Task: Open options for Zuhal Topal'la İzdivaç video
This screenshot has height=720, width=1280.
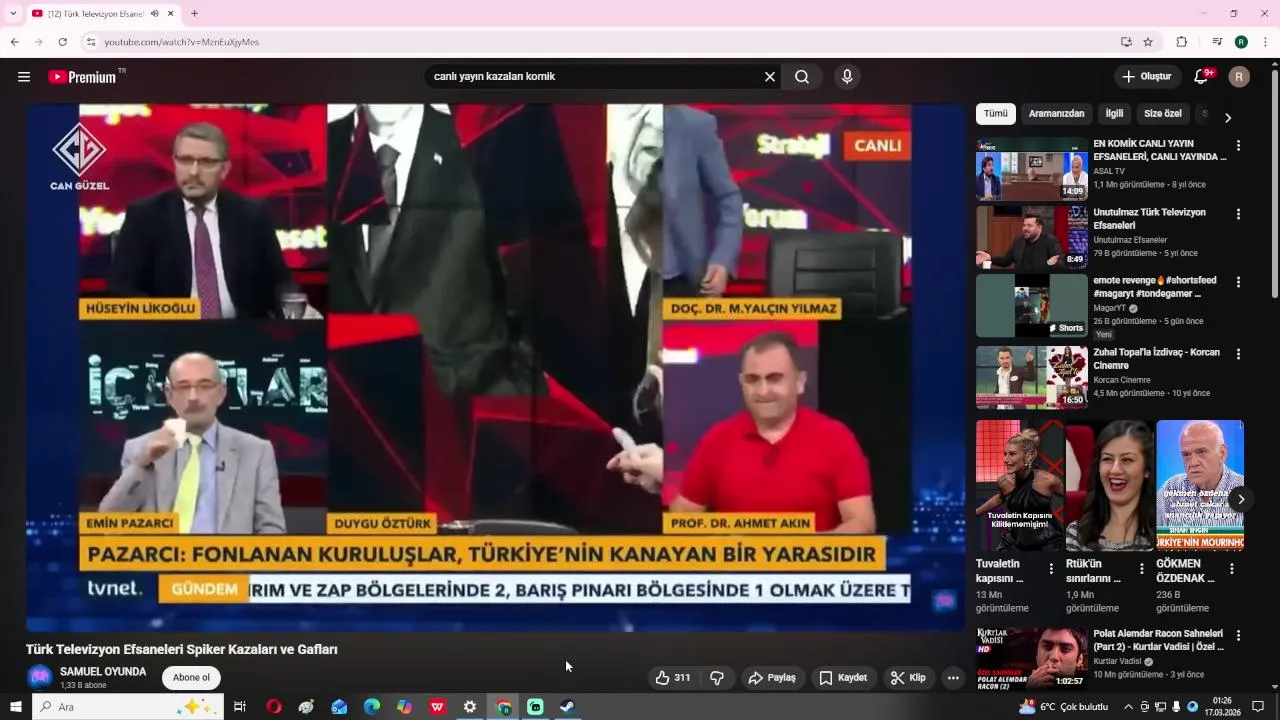Action: (1238, 354)
